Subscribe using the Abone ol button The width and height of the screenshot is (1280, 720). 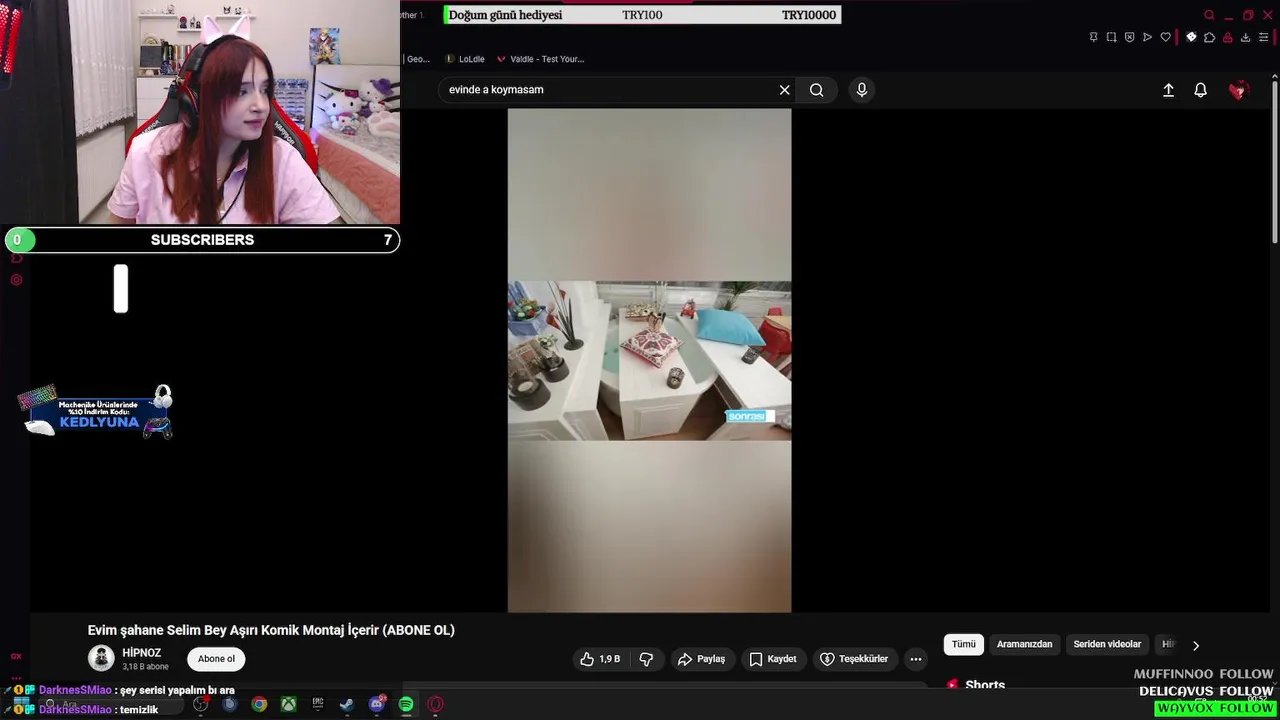coord(216,659)
